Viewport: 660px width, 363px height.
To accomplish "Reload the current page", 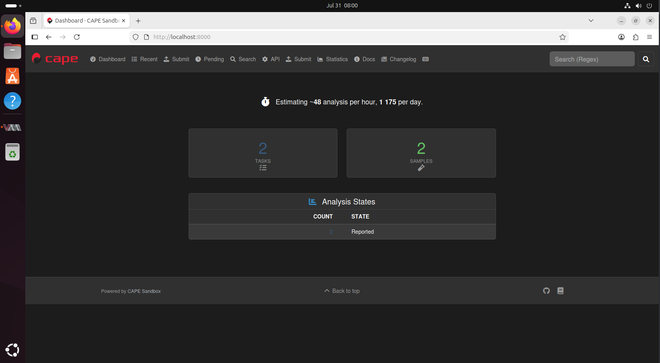I will 77,37.
